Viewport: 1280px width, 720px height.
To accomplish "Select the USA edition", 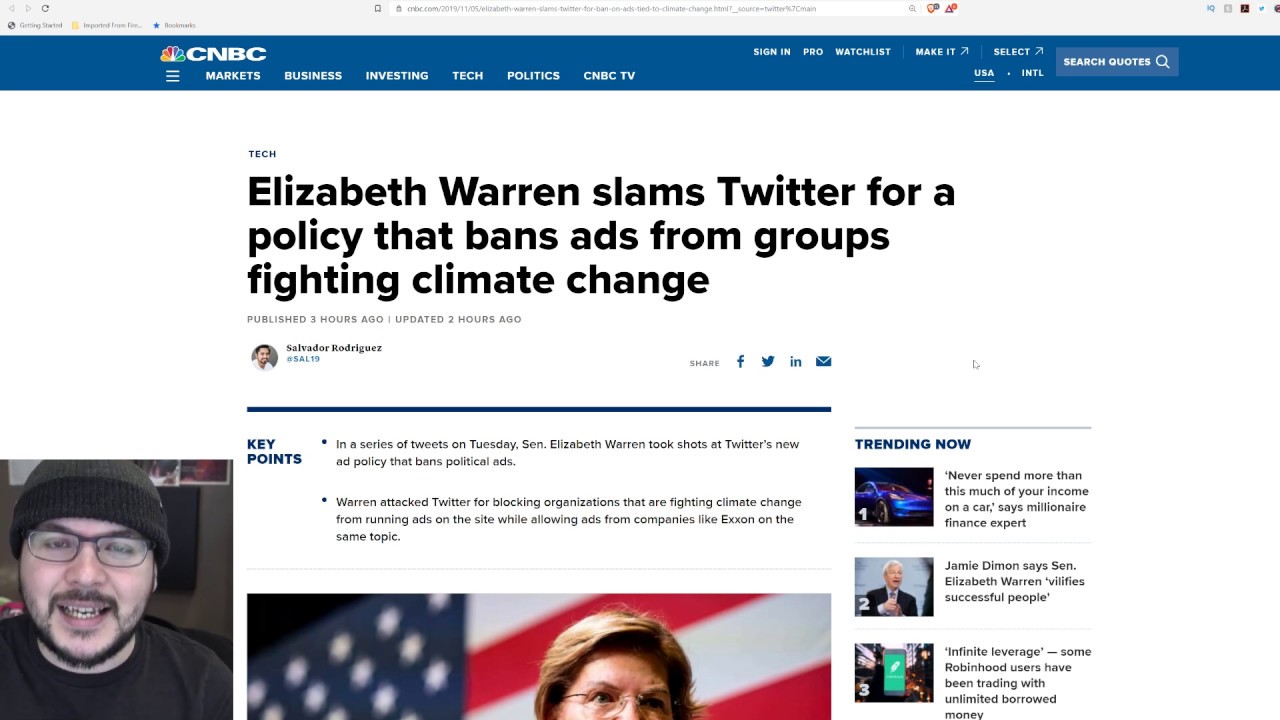I will 984,73.
